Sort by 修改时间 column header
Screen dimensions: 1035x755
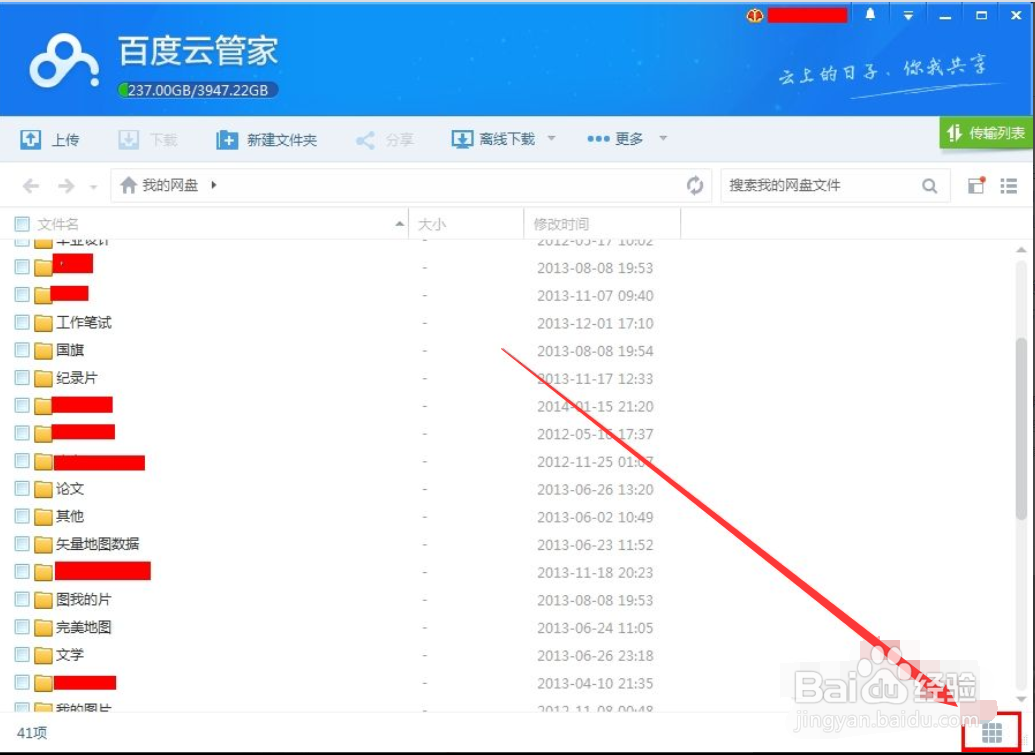pyautogui.click(x=560, y=224)
